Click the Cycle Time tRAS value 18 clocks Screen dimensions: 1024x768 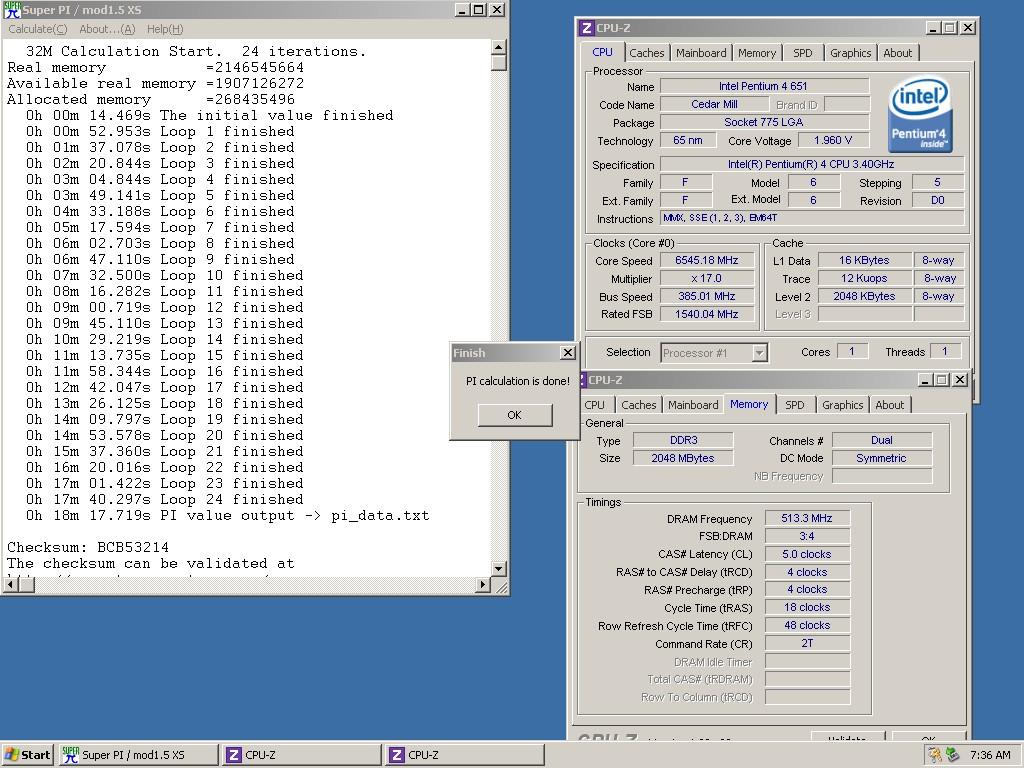point(807,607)
